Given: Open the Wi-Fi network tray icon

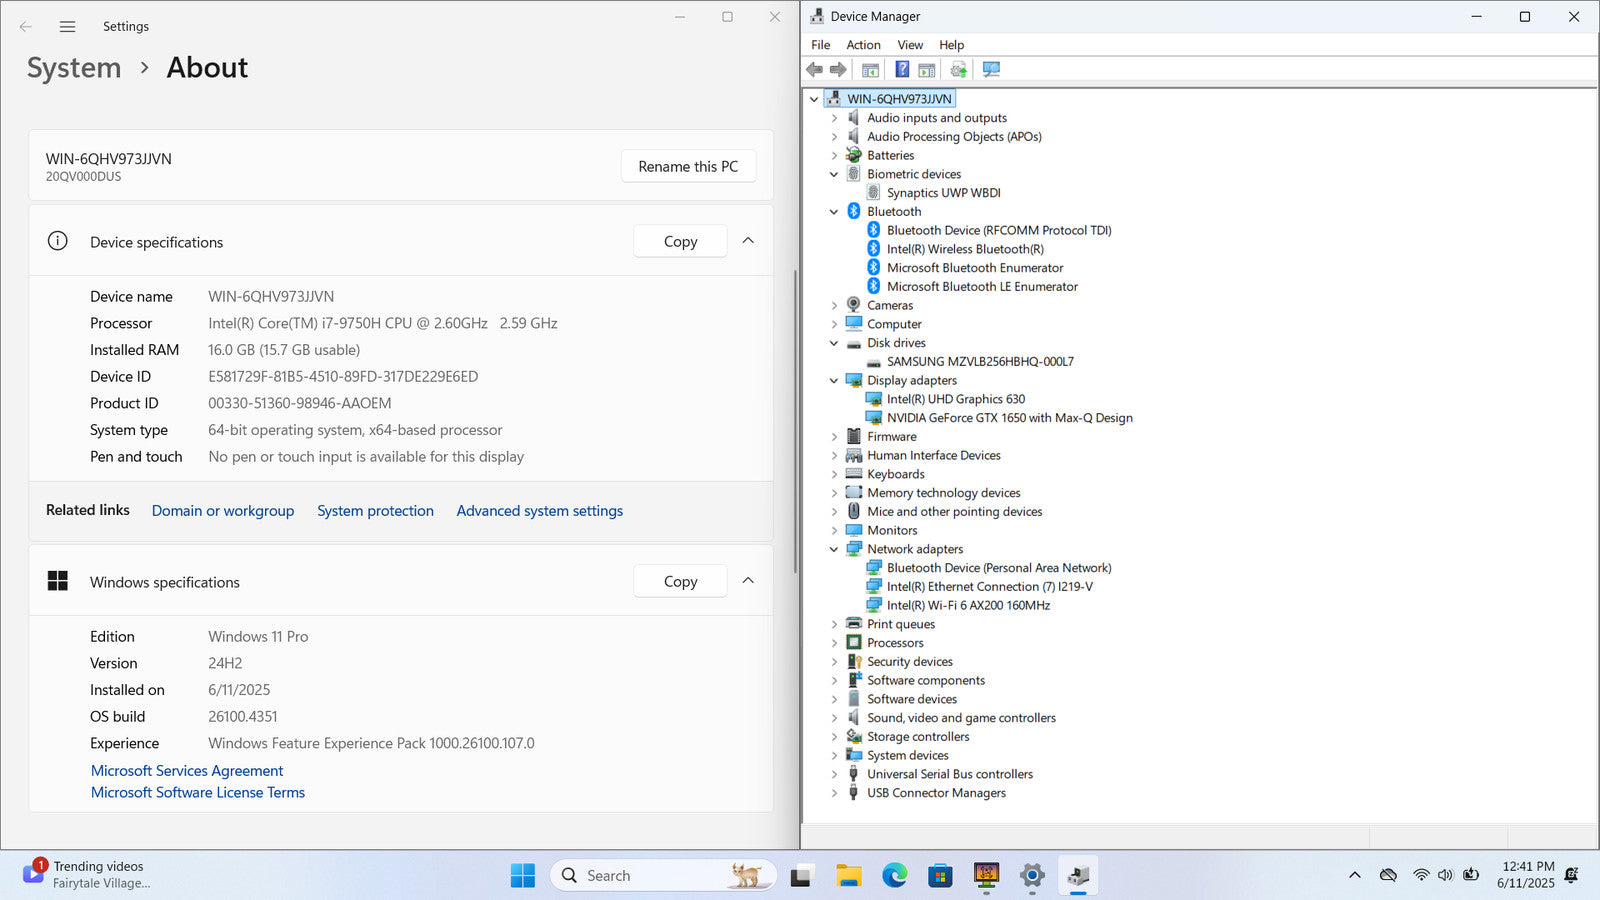Looking at the screenshot, I should pos(1421,875).
